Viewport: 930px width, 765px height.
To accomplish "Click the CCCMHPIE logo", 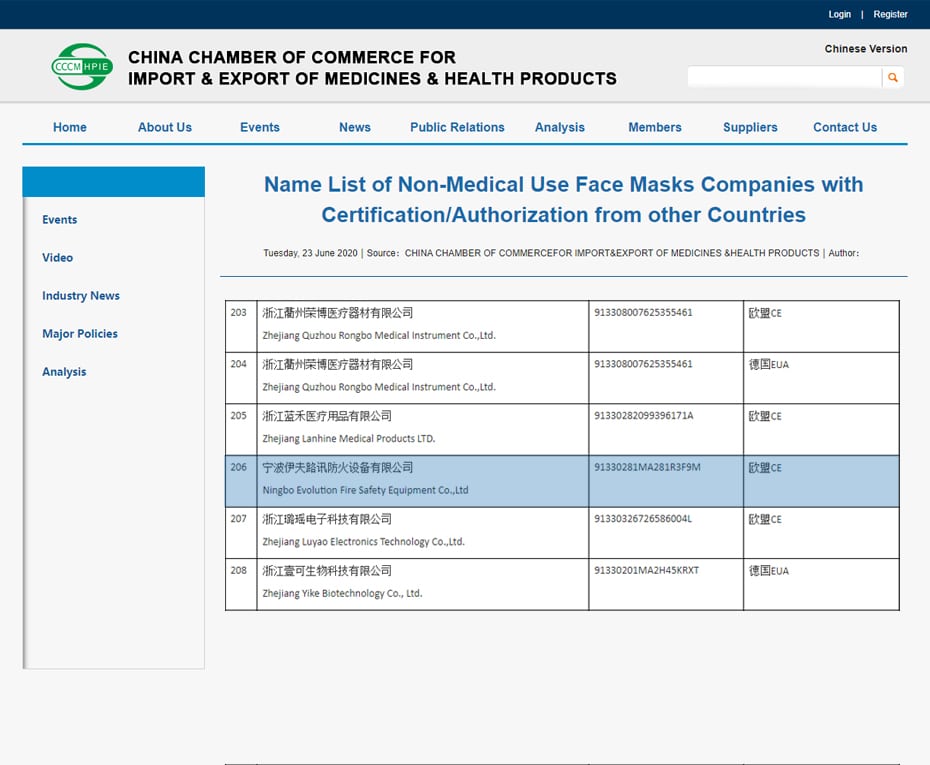I will (82, 66).
